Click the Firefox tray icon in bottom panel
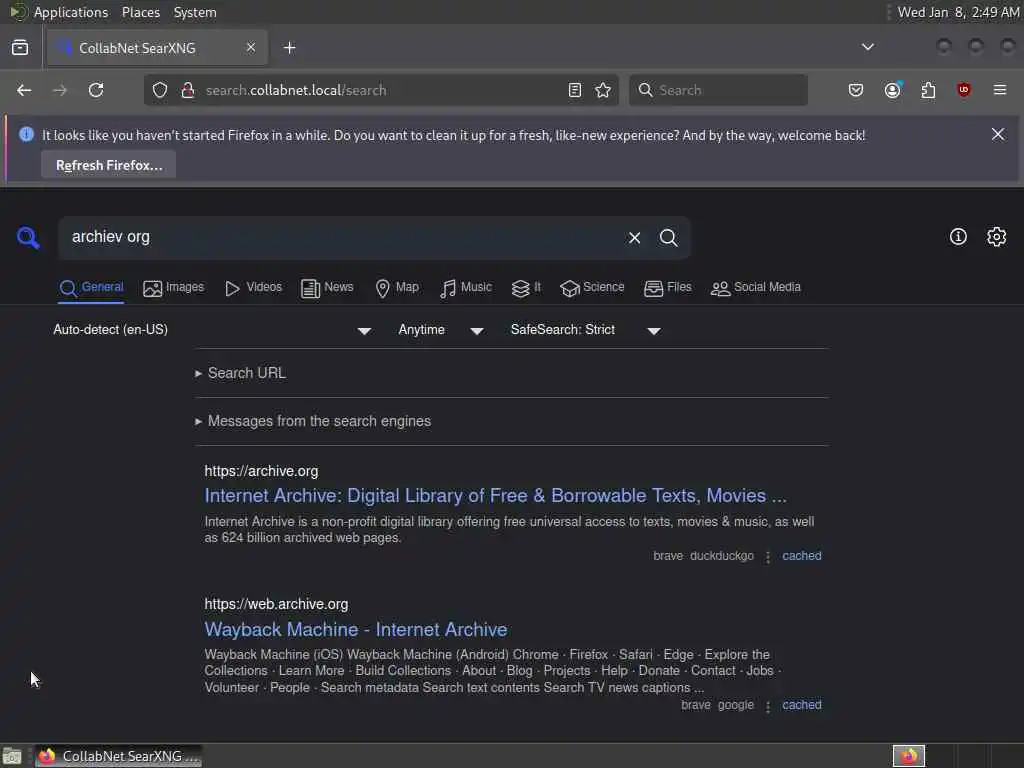 pyautogui.click(x=909, y=756)
